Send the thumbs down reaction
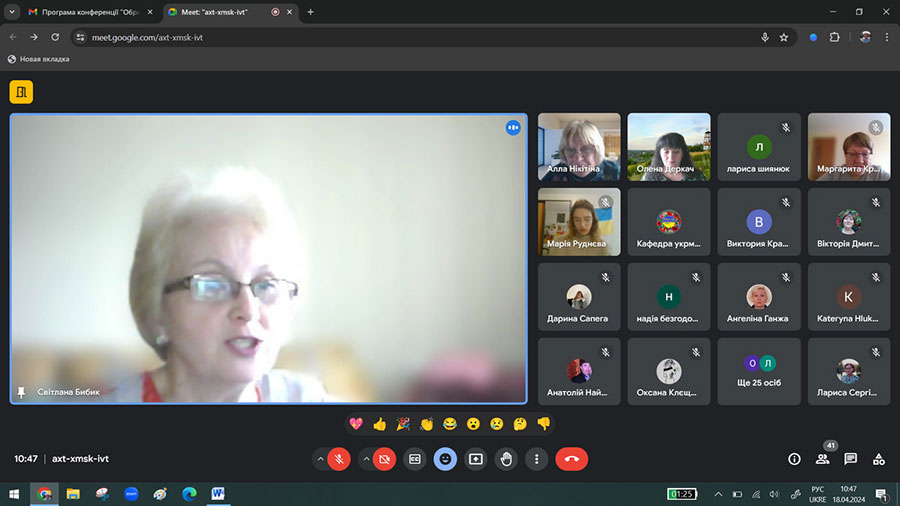Image resolution: width=900 pixels, height=506 pixels. [x=544, y=424]
